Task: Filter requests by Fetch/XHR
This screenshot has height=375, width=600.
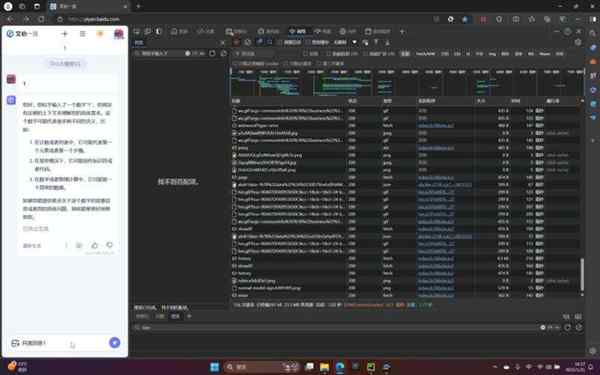Action: 425,54
